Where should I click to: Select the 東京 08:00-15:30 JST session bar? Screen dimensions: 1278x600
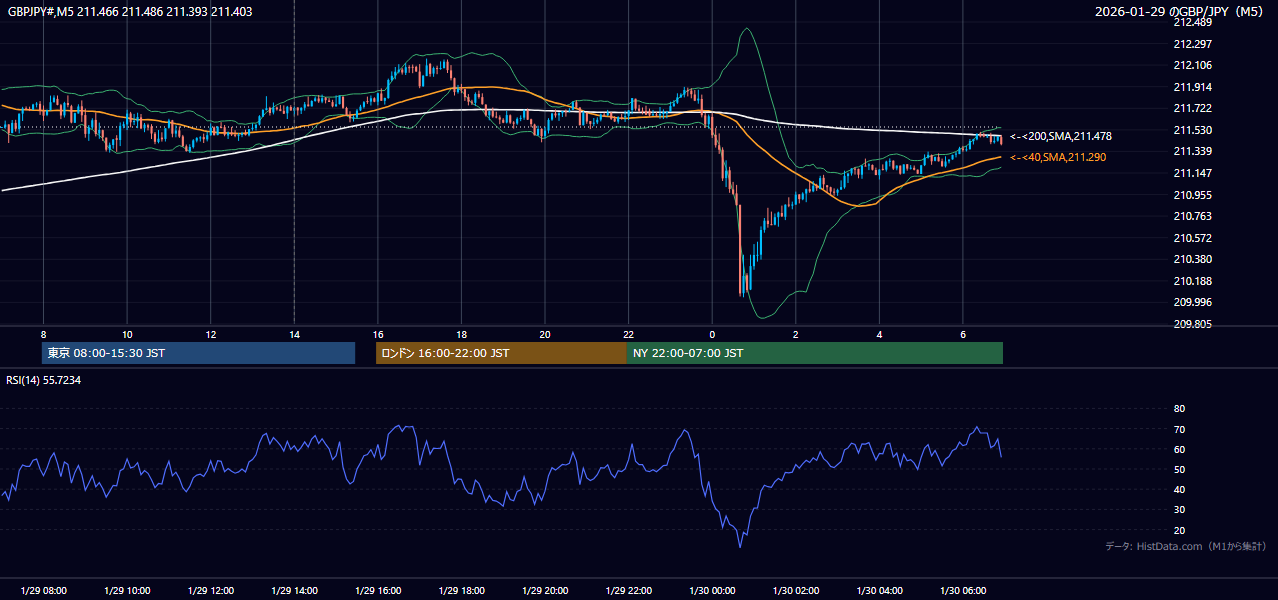click(198, 353)
